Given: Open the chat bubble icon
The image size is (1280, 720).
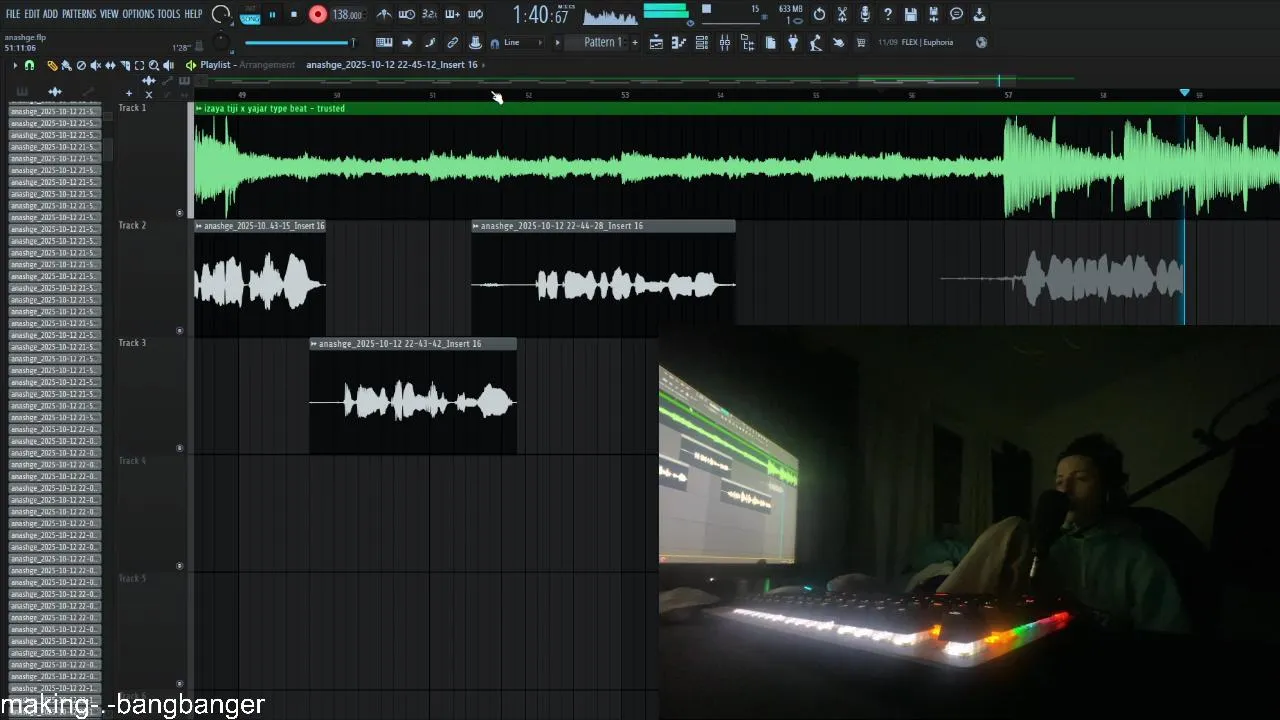Looking at the screenshot, I should coord(957,14).
